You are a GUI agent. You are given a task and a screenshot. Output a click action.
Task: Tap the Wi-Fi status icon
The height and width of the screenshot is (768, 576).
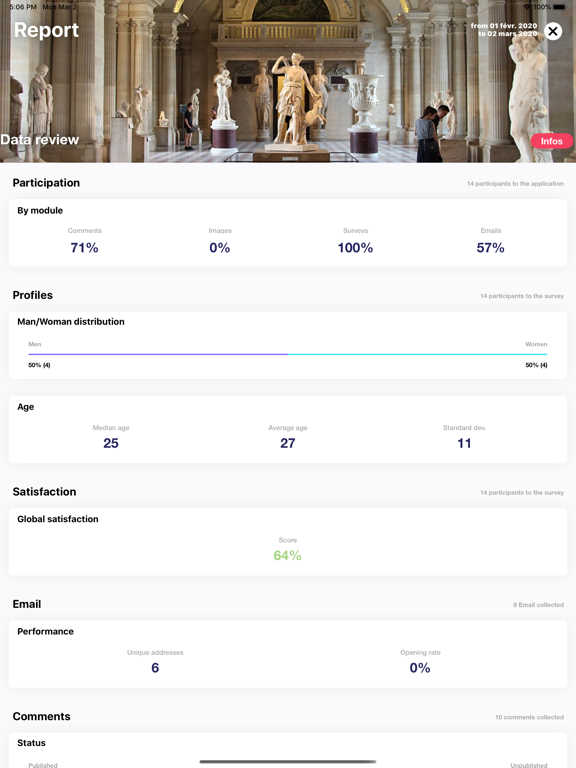click(527, 7)
